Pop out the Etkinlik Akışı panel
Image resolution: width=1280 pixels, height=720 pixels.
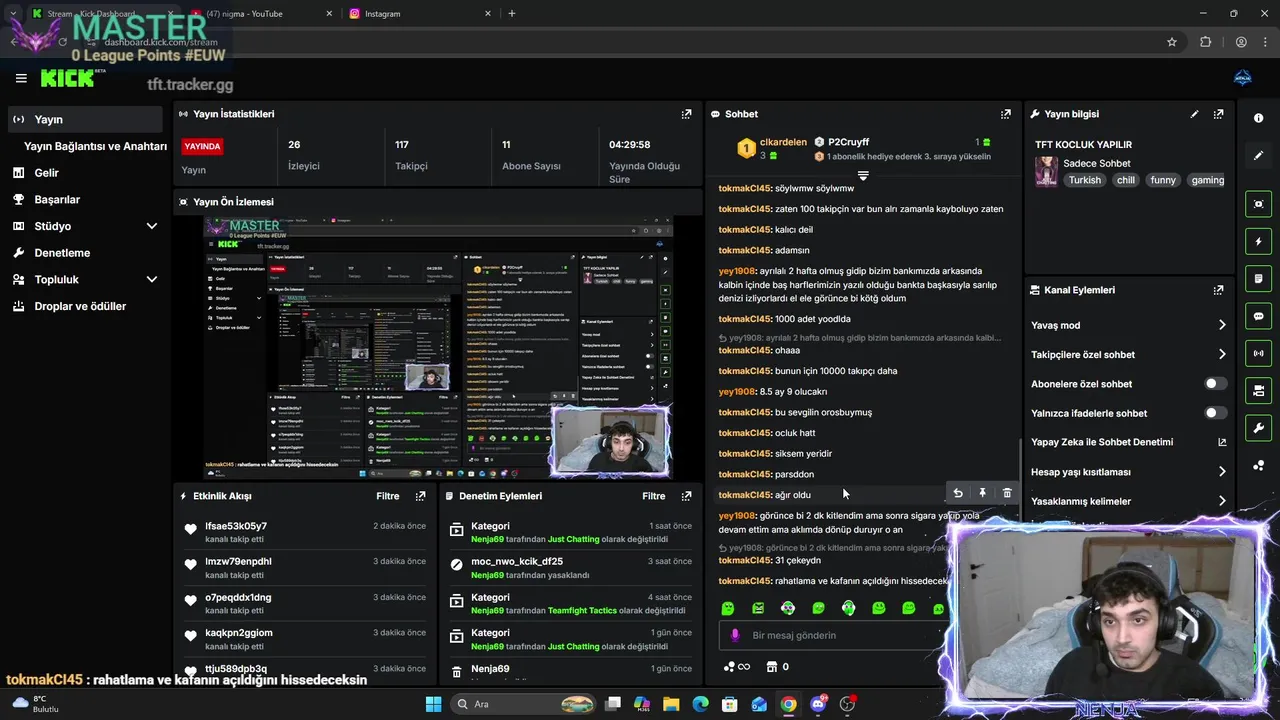tap(420, 496)
